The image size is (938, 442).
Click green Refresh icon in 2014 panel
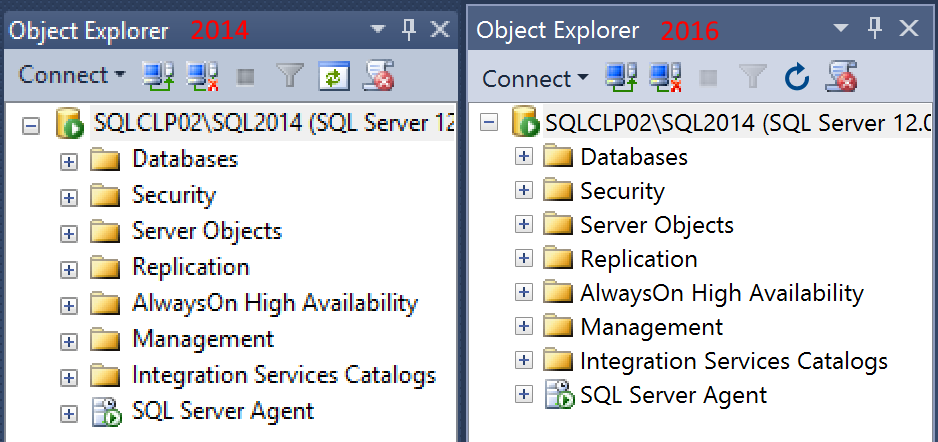pos(333,75)
